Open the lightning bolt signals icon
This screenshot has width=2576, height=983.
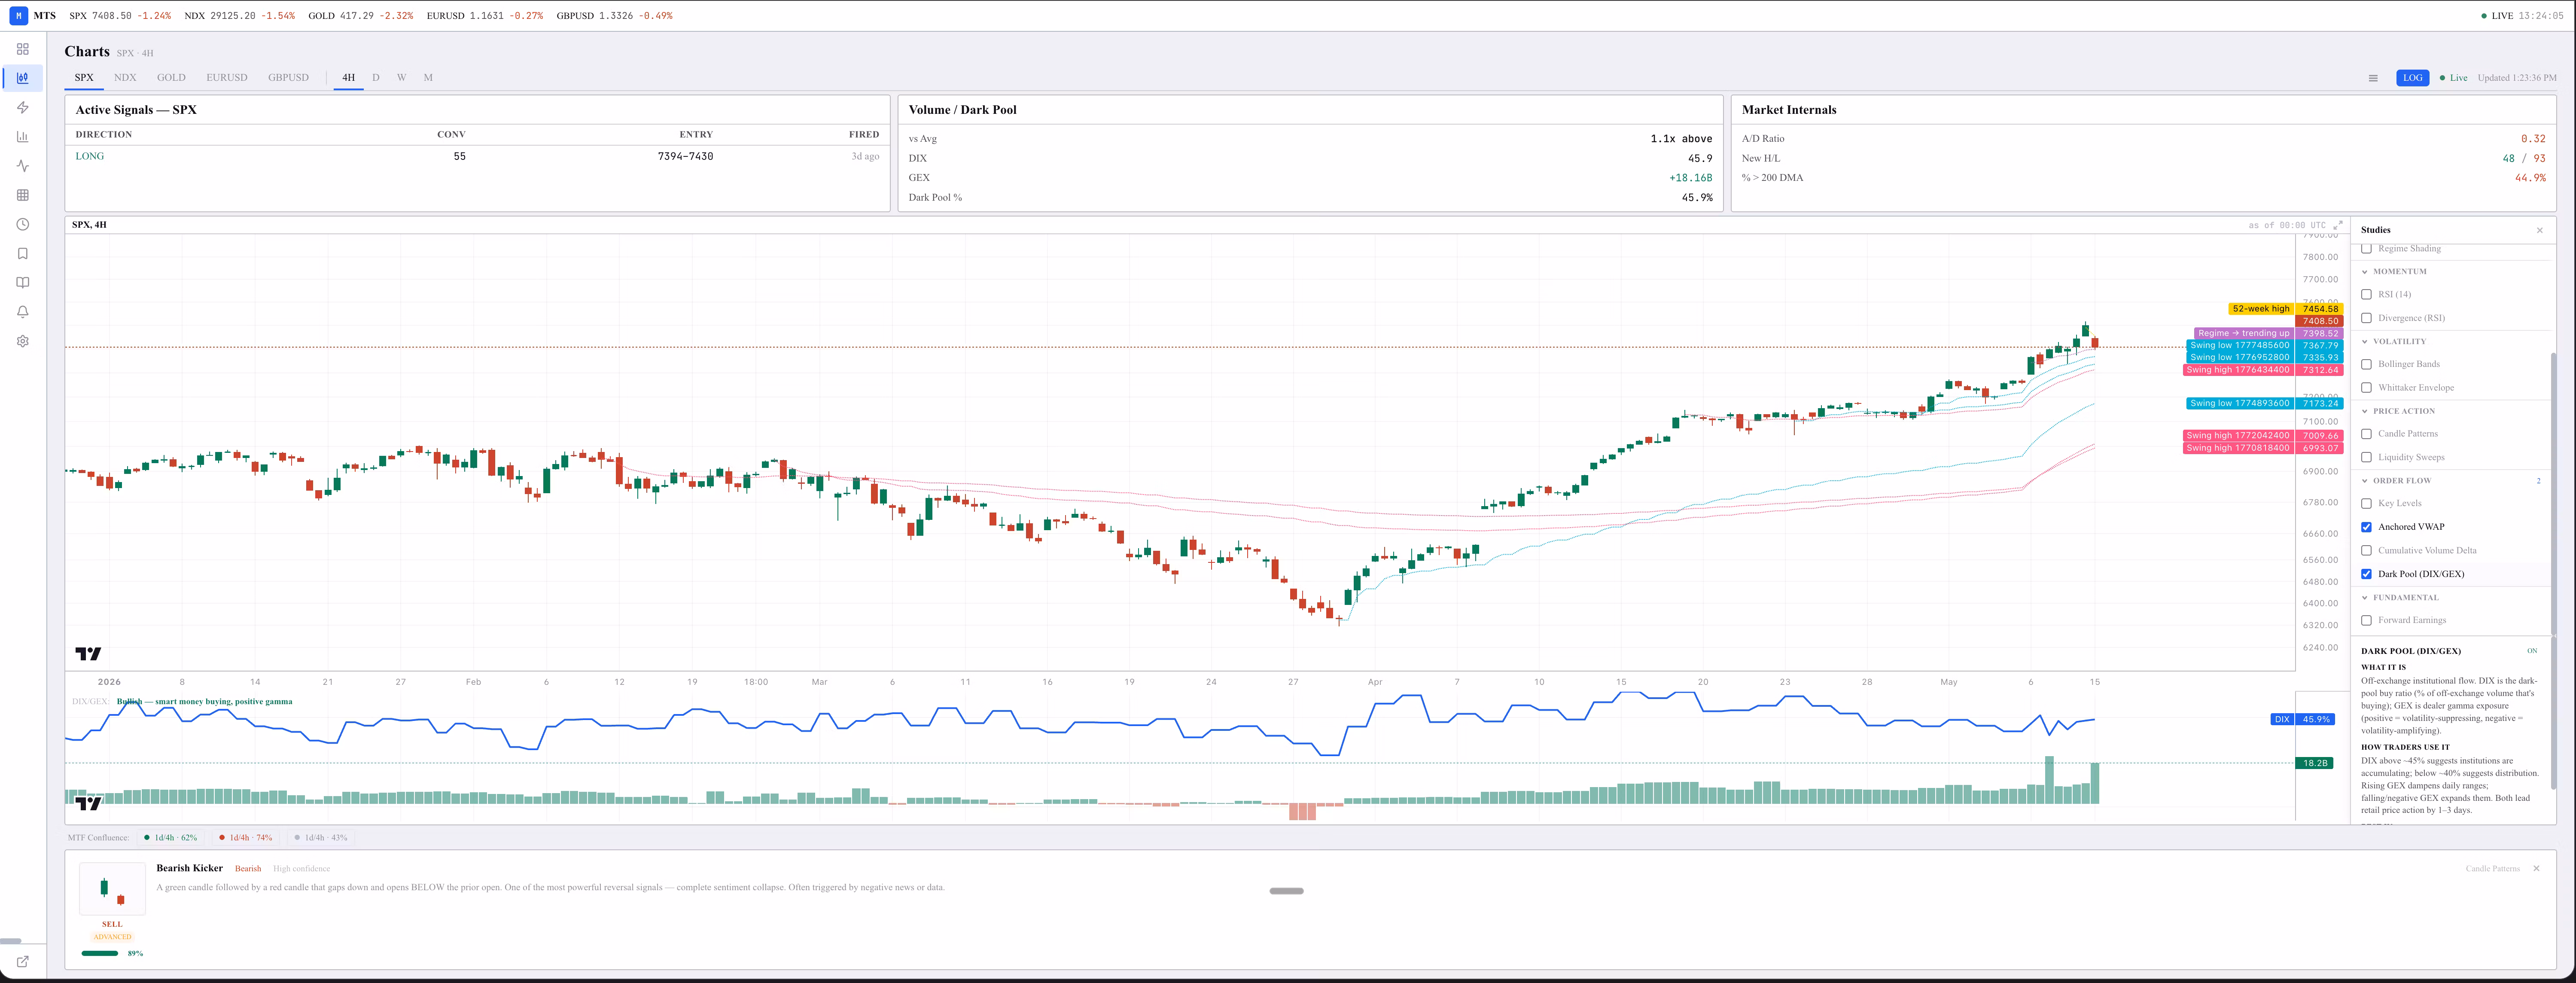point(23,107)
